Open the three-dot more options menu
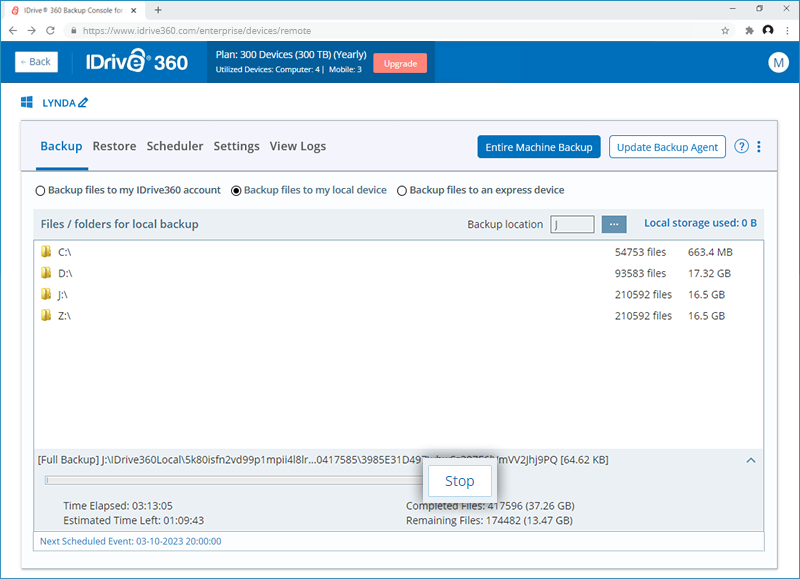The width and height of the screenshot is (800, 579). tap(759, 147)
